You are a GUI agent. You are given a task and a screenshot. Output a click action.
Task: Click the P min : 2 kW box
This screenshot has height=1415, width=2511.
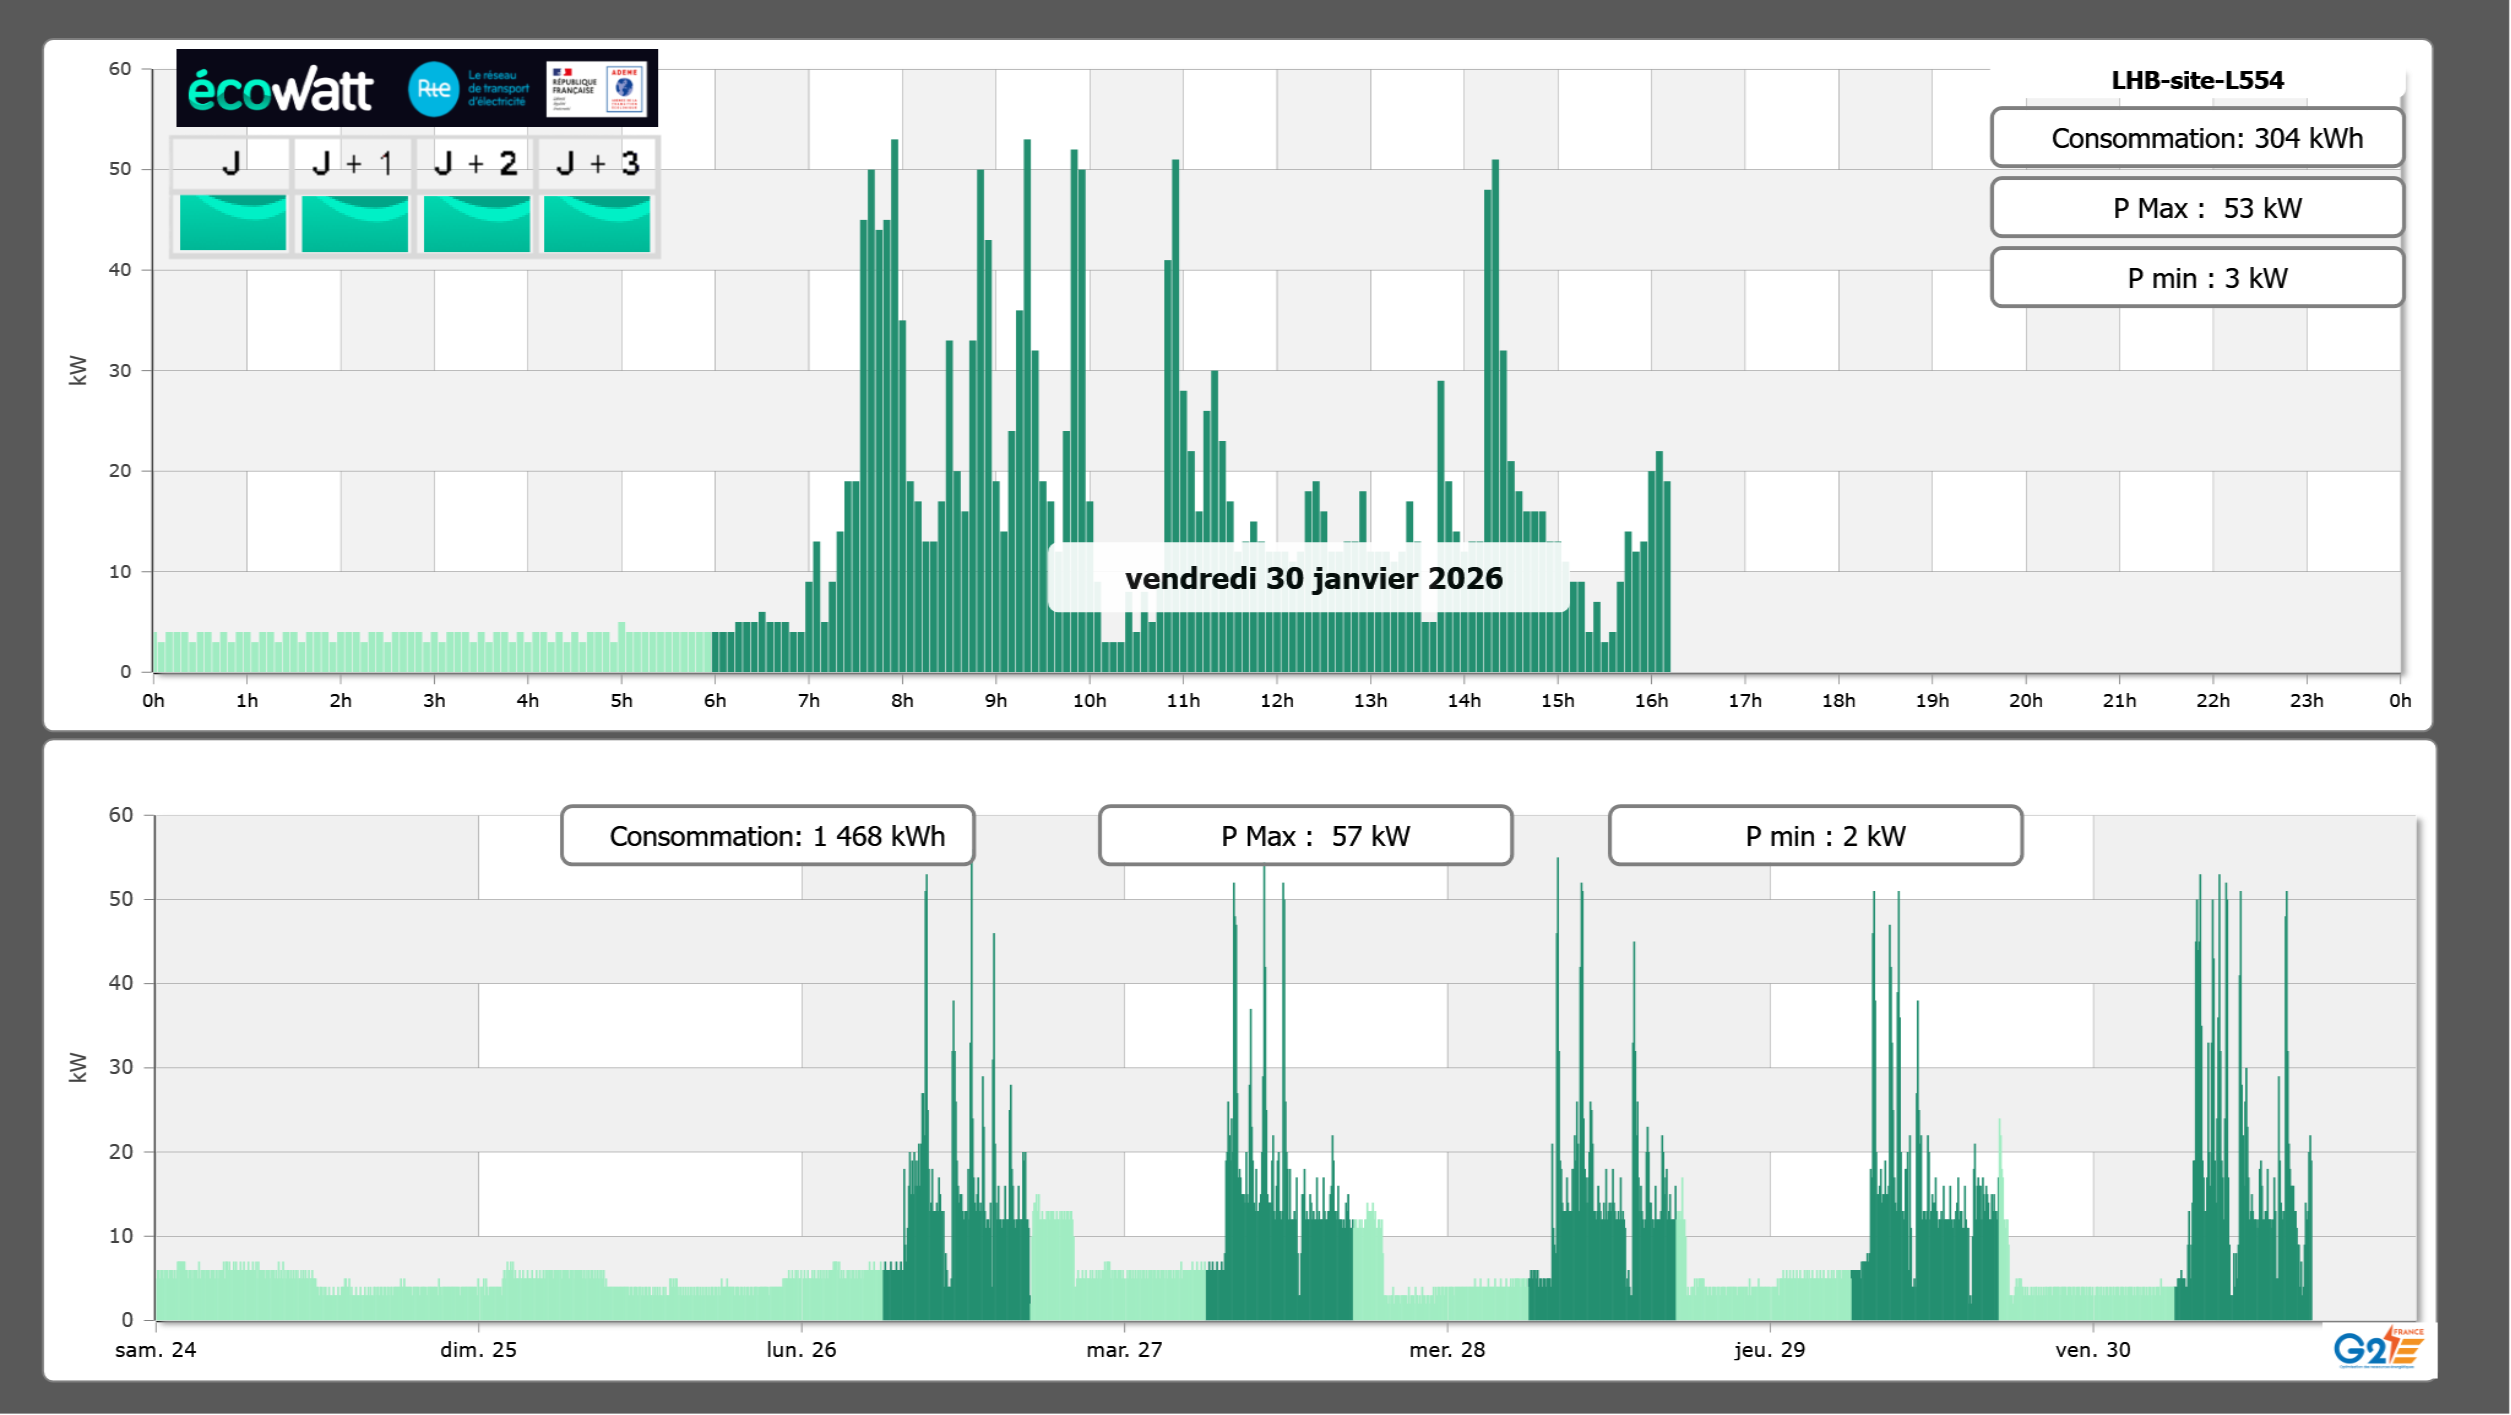(1815, 836)
